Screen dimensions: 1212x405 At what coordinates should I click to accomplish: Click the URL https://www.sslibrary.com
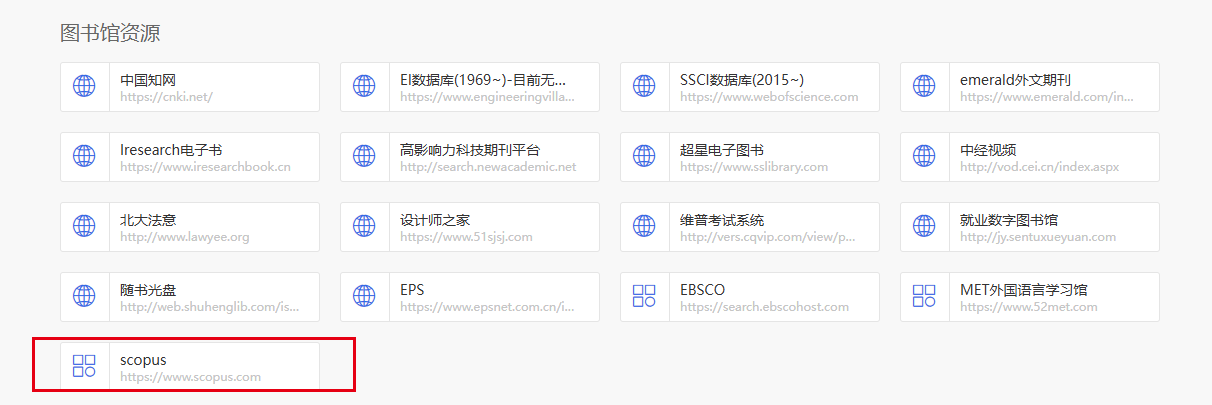click(x=754, y=167)
